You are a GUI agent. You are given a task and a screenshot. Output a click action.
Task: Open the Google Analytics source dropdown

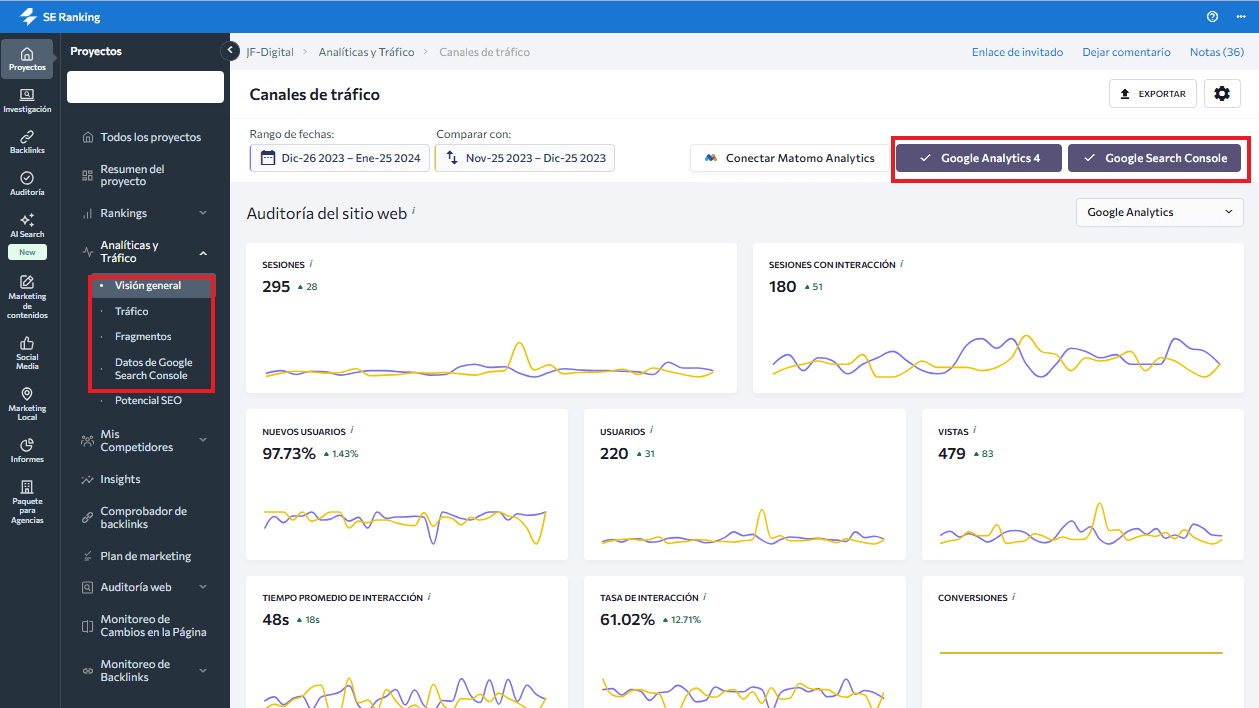(1159, 212)
